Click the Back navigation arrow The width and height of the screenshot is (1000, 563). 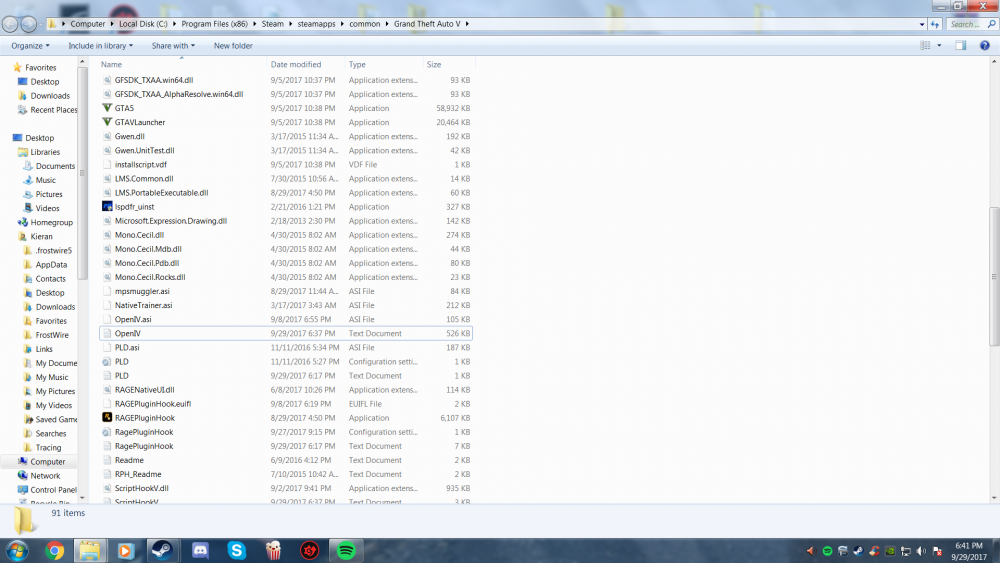(x=10, y=24)
